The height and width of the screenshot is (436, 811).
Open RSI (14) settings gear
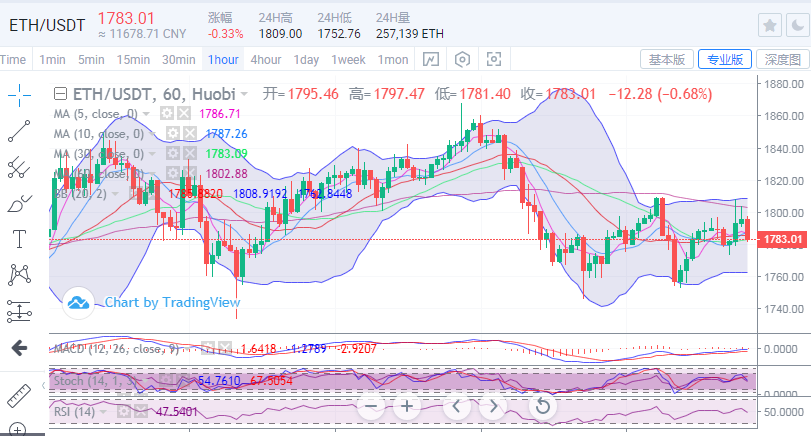(x=124, y=412)
